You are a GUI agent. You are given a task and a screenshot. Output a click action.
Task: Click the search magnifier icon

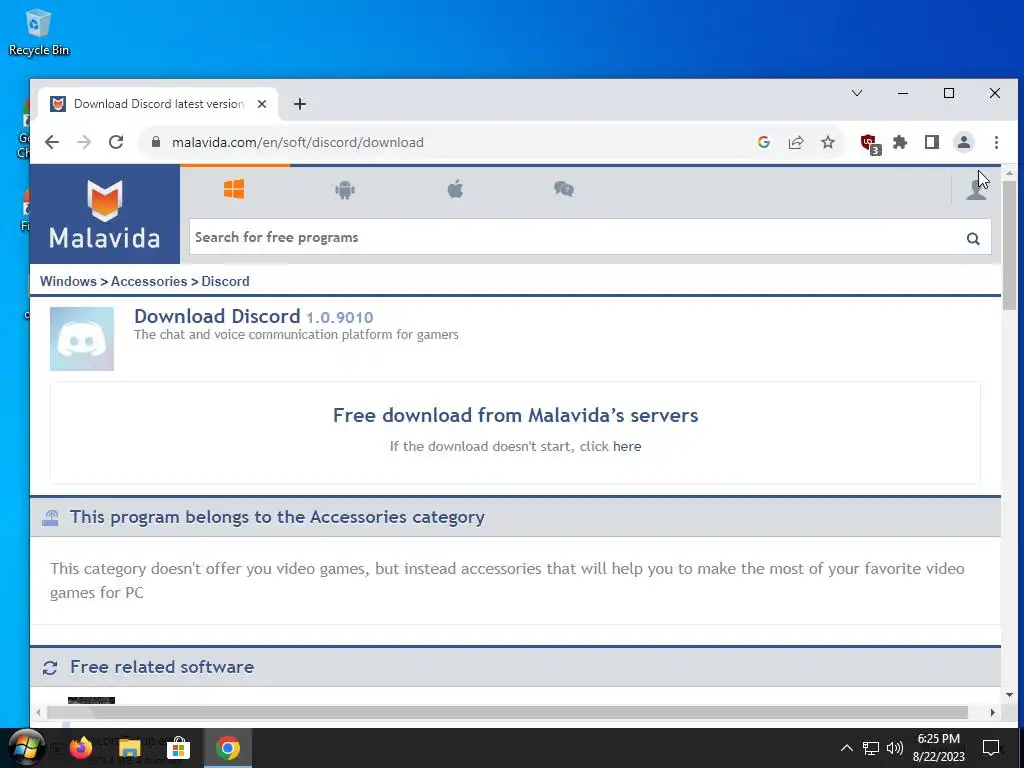pos(973,238)
